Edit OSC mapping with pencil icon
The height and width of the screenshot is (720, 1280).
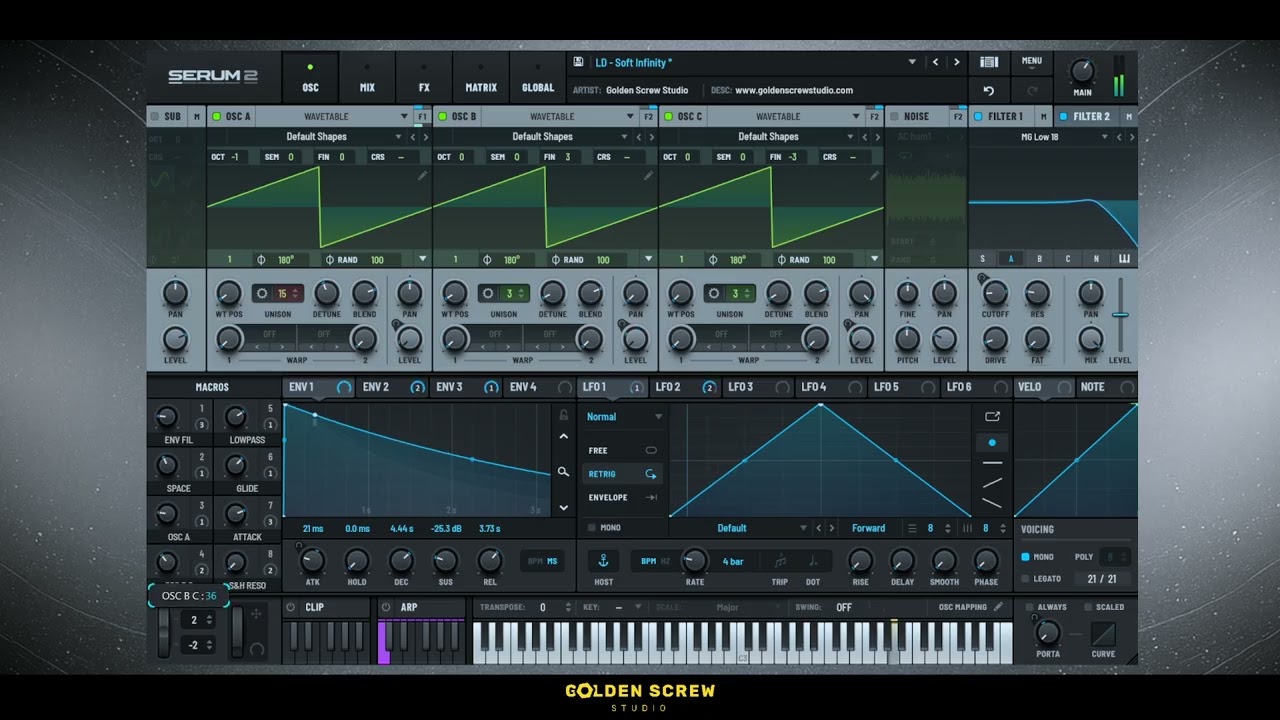pyautogui.click(x=998, y=607)
